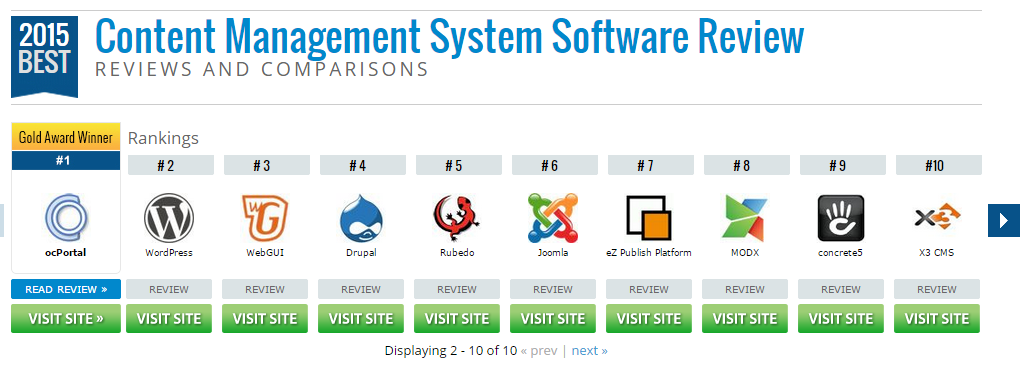Click the Drupal droplet logo
This screenshot has width=1033, height=379.
(361, 218)
